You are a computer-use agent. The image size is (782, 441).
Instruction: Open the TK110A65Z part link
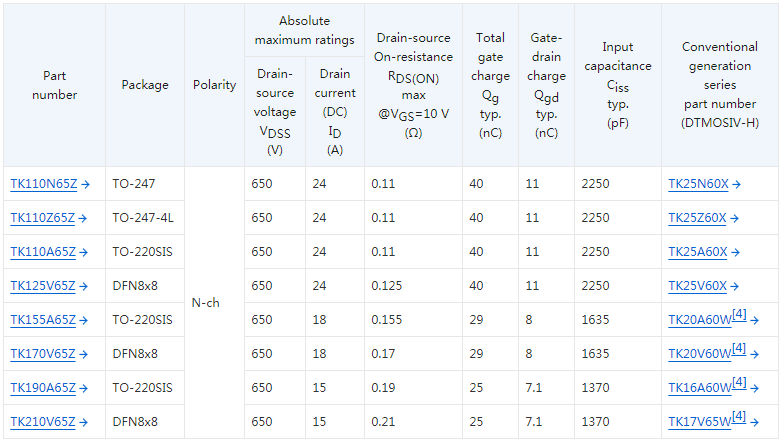click(43, 253)
